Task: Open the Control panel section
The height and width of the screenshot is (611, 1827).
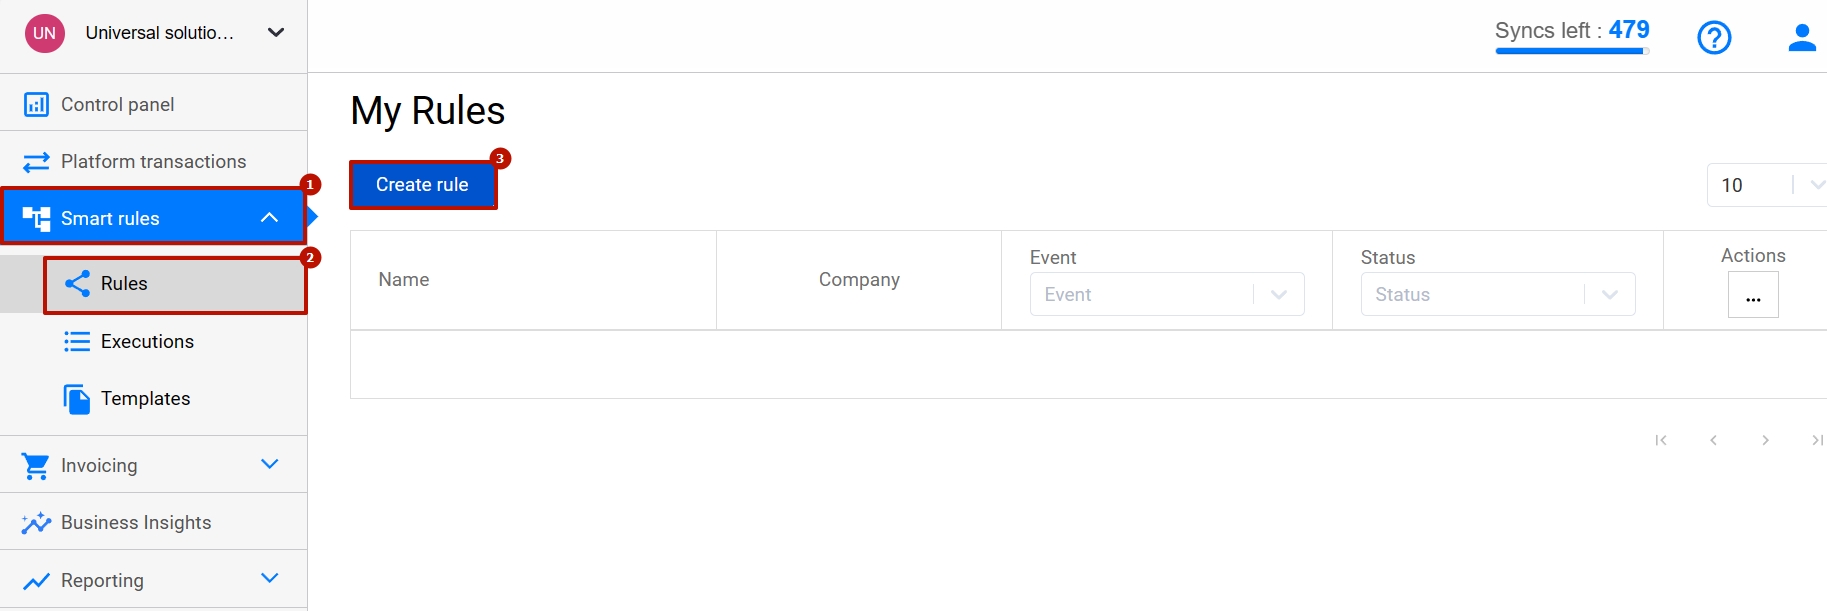Action: (117, 103)
